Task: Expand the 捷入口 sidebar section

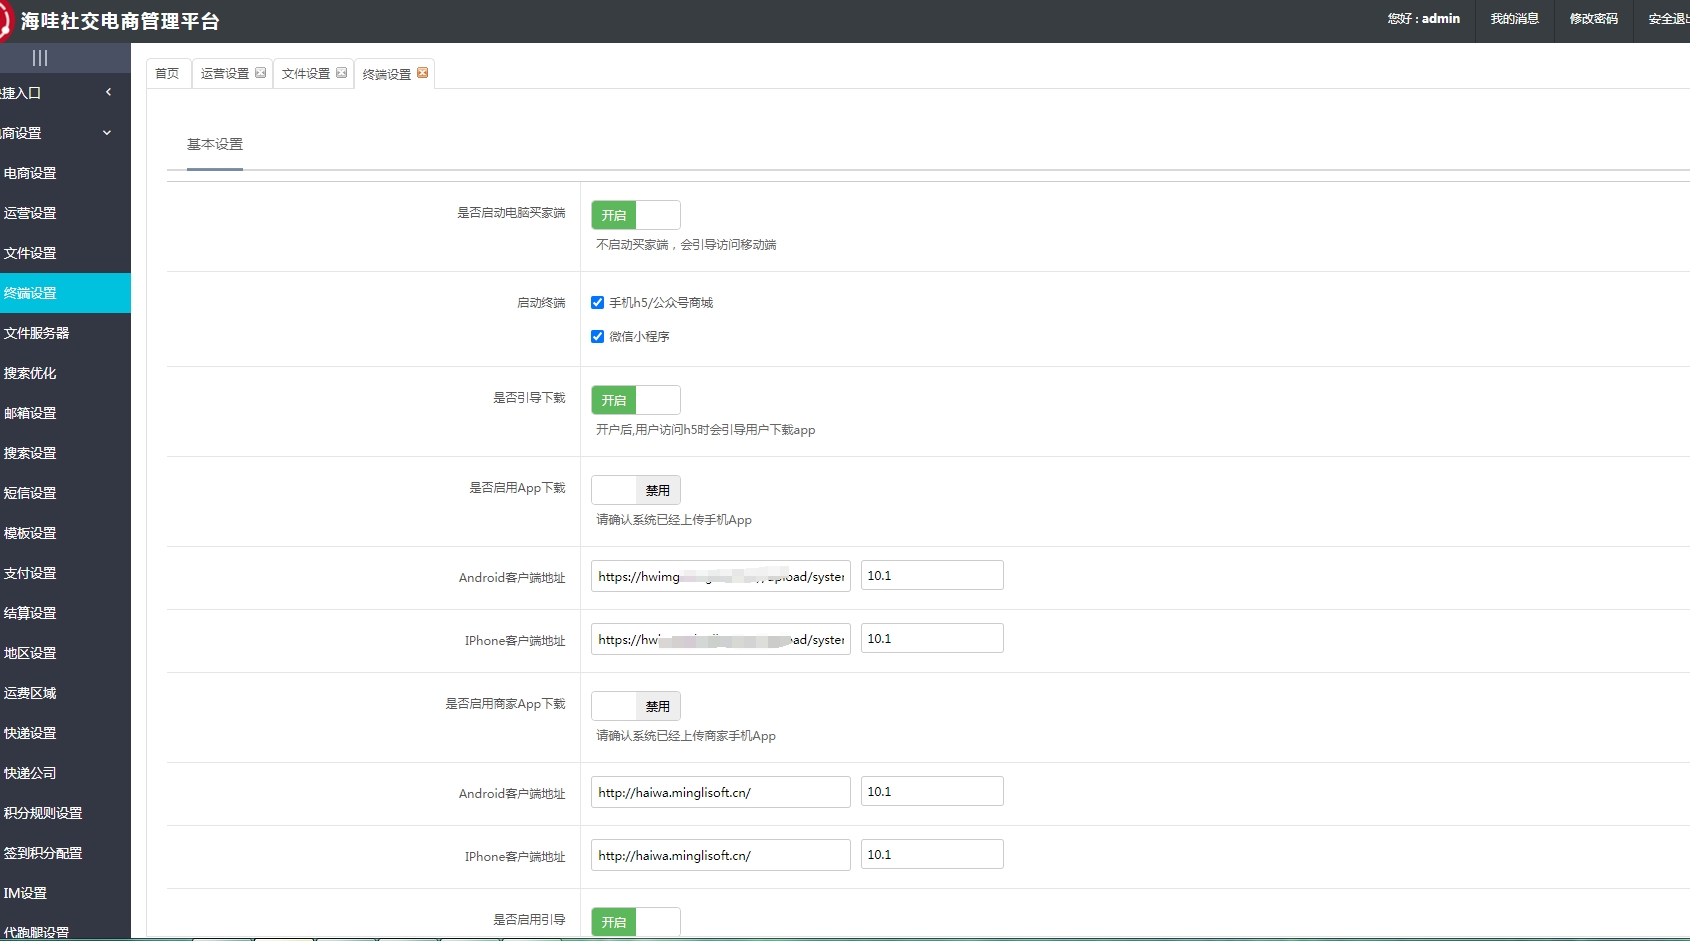Action: coord(108,91)
